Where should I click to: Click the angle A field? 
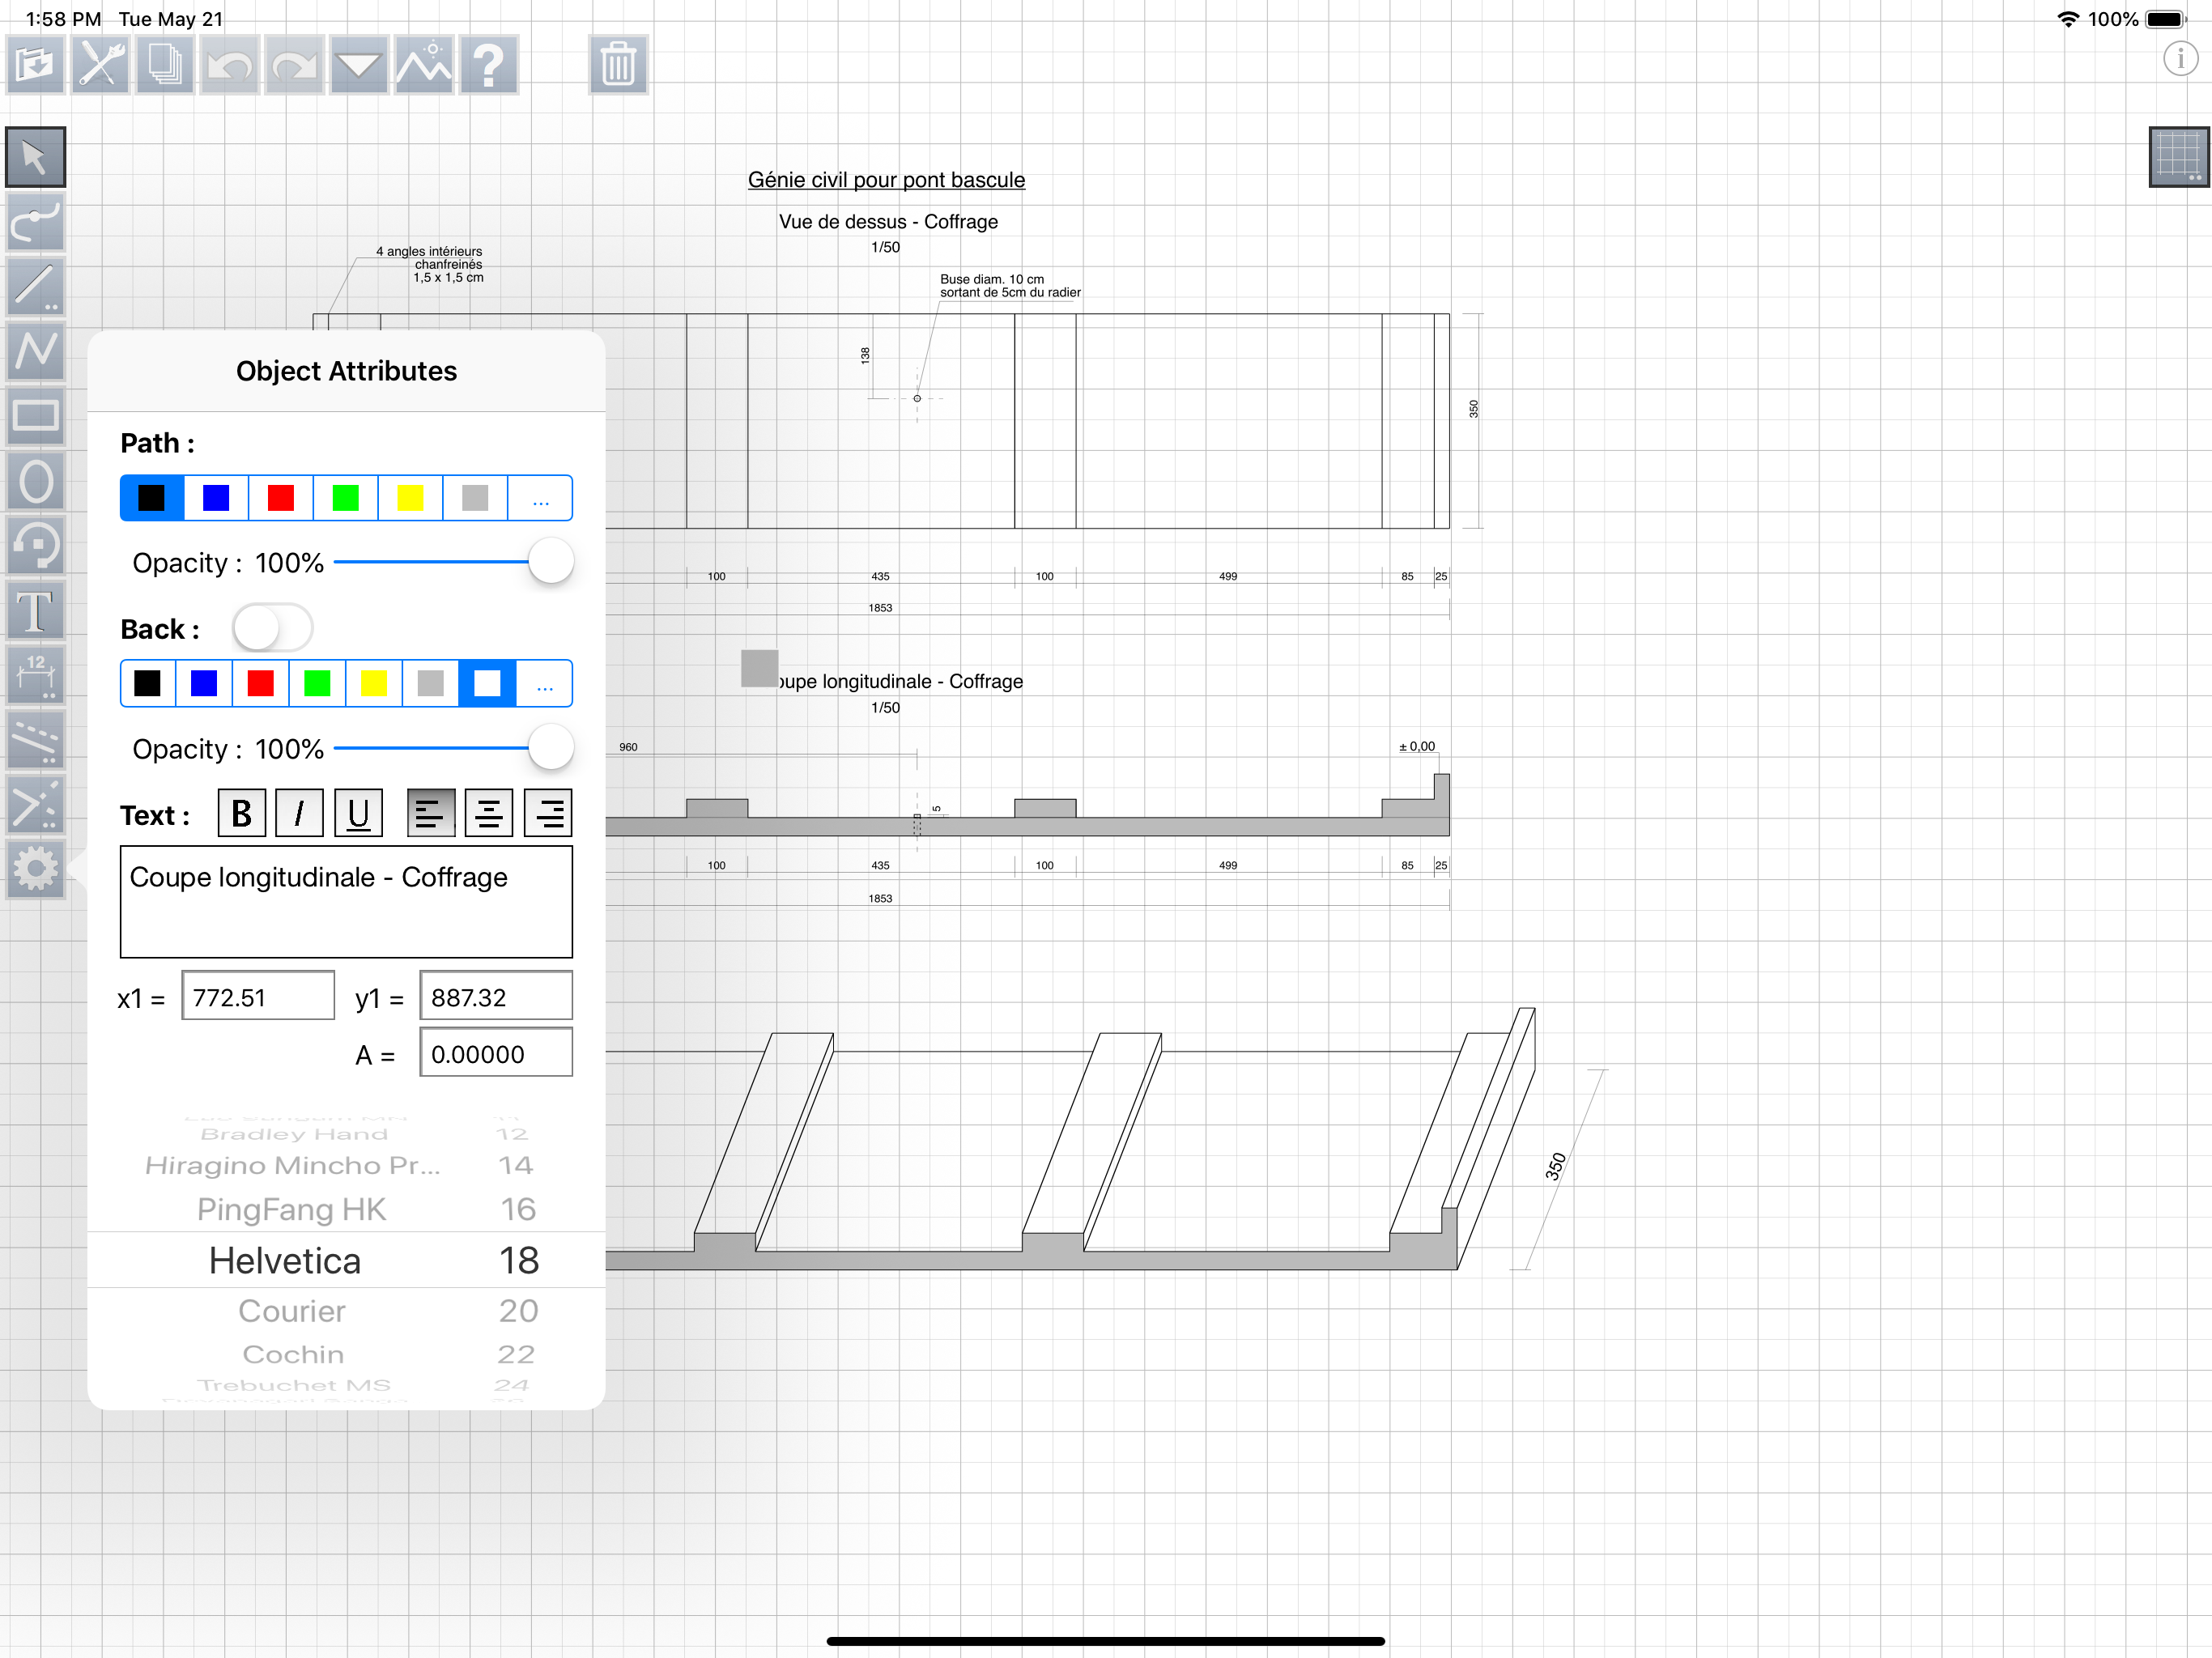tap(496, 1053)
